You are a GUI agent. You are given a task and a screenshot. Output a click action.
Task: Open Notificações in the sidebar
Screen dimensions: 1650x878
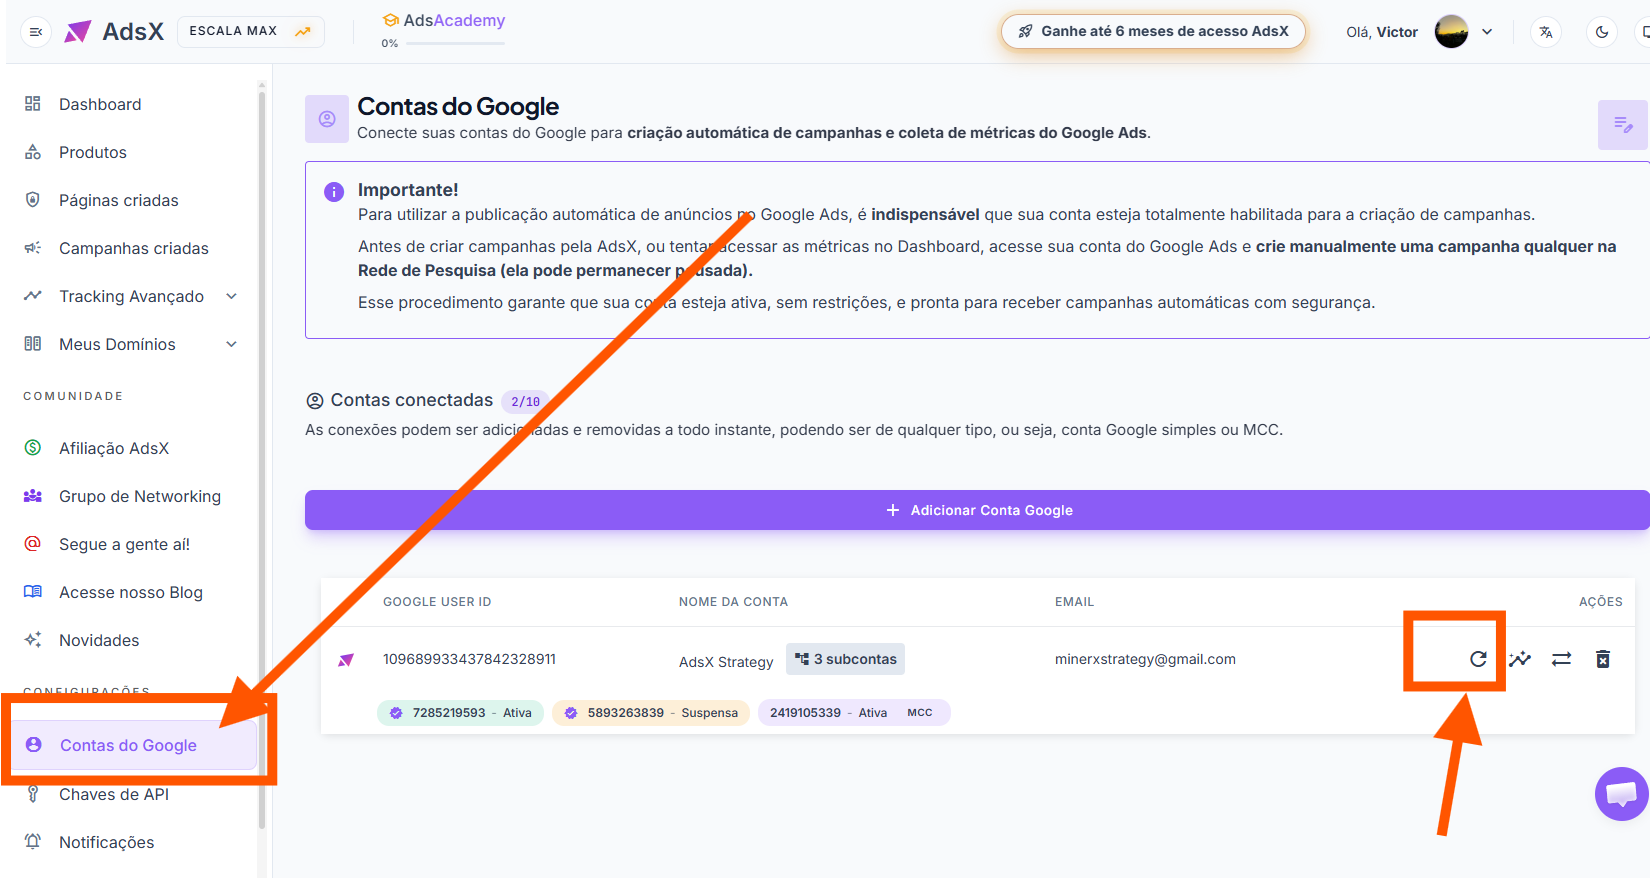click(107, 842)
